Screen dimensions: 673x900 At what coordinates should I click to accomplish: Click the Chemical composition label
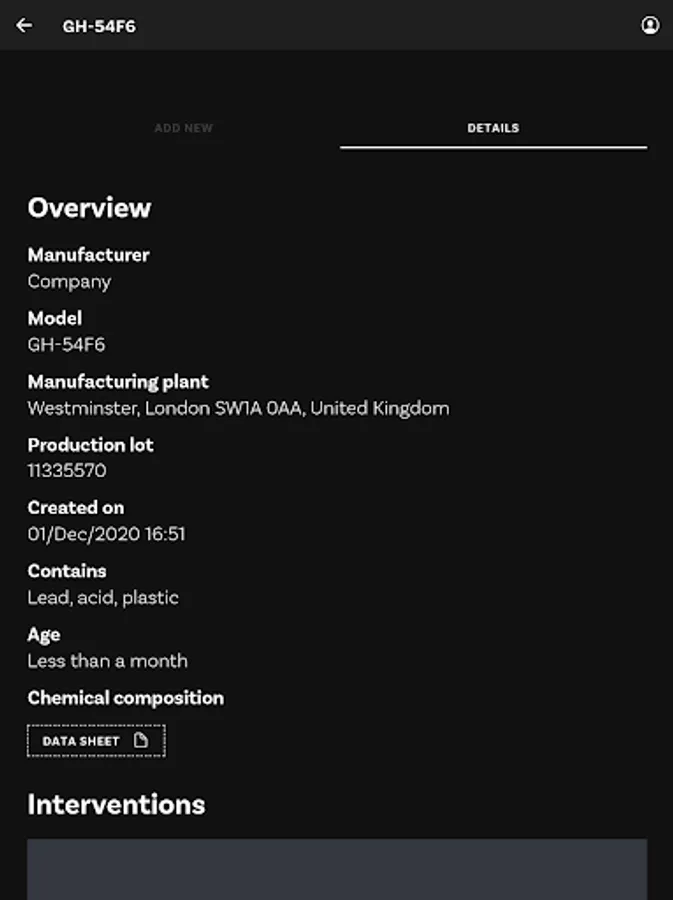point(125,698)
